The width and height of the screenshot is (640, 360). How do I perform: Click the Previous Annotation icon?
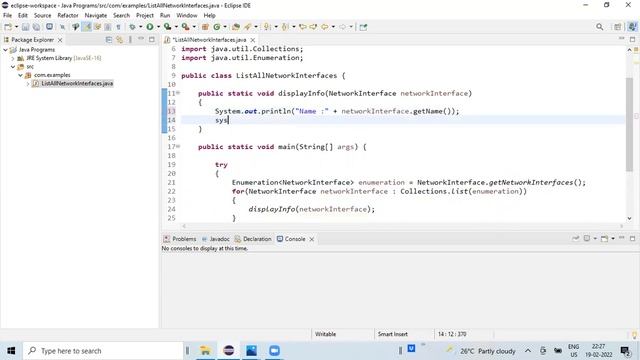[x=285, y=27]
